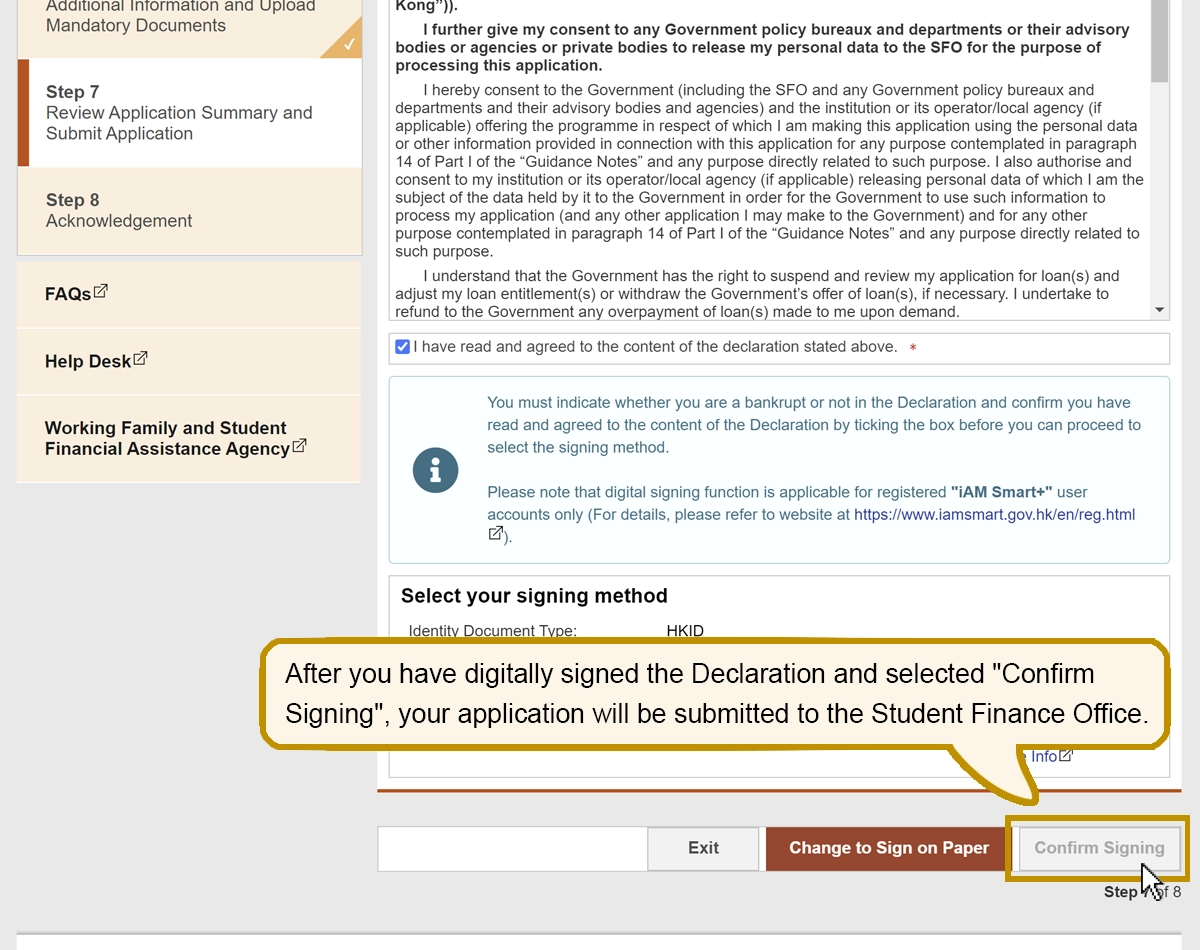Go to Step 8 Acknowledgement
The height and width of the screenshot is (950, 1200).
pos(119,211)
